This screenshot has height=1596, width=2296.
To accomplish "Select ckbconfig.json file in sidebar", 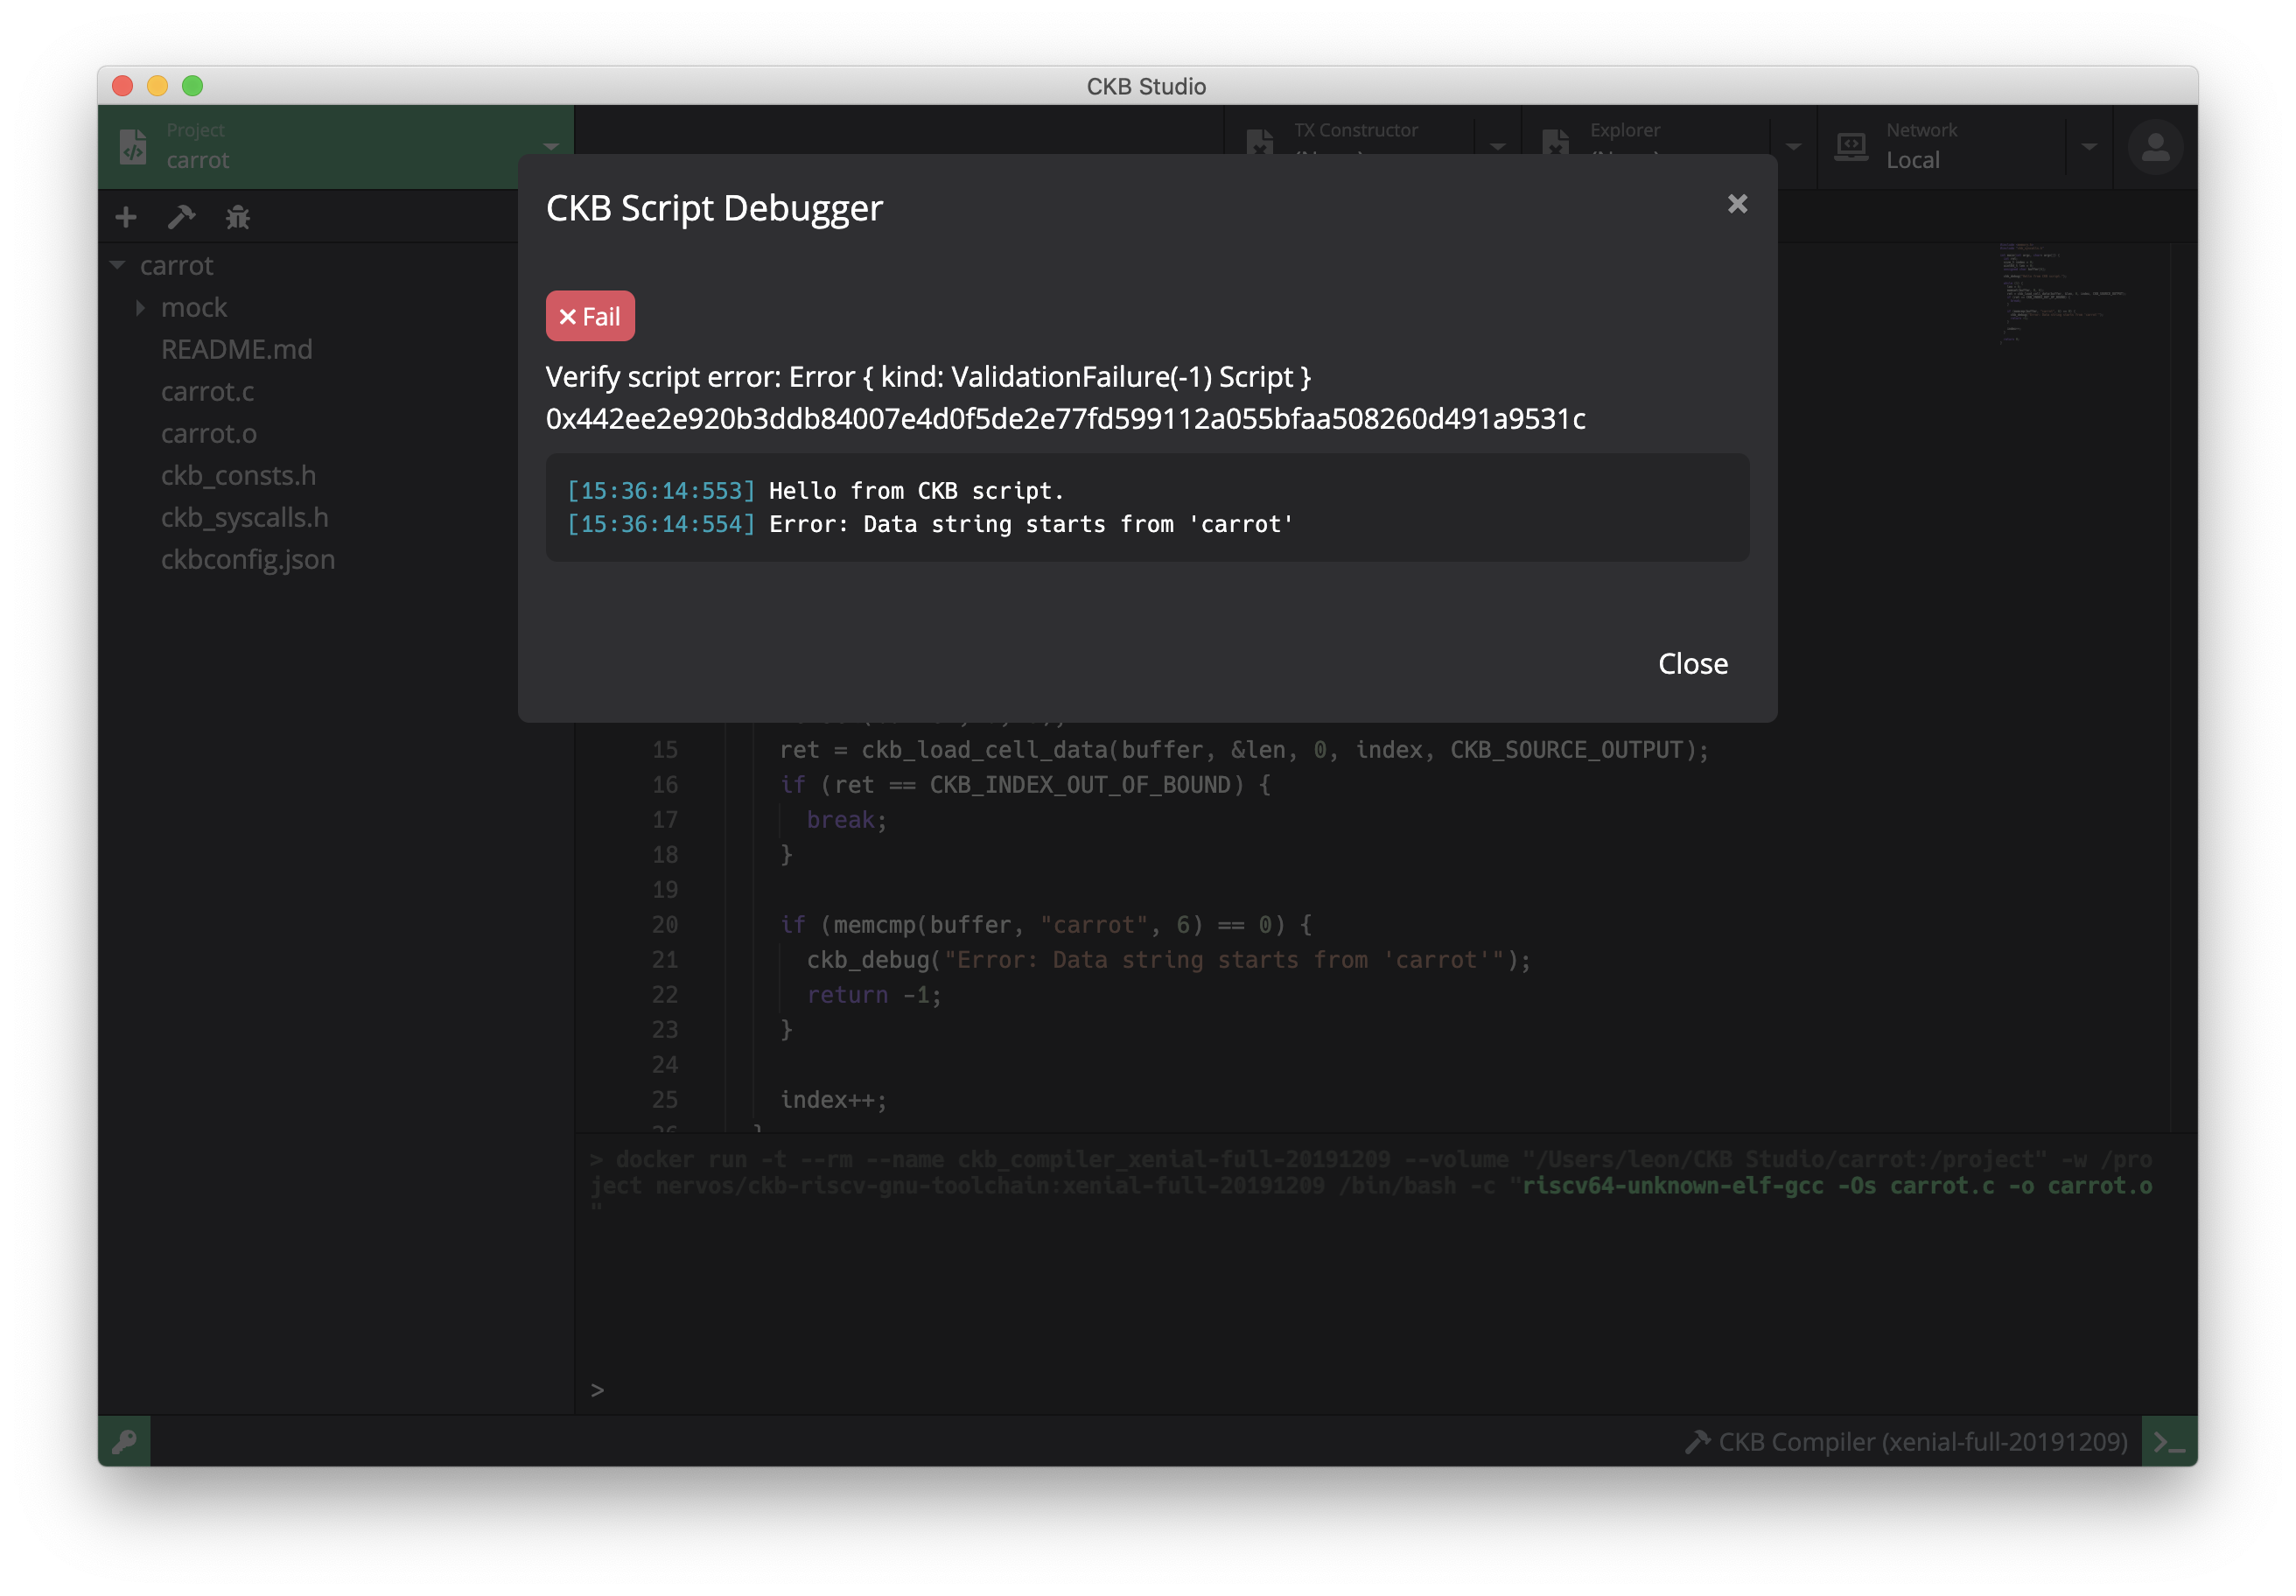I will pyautogui.click(x=247, y=560).
